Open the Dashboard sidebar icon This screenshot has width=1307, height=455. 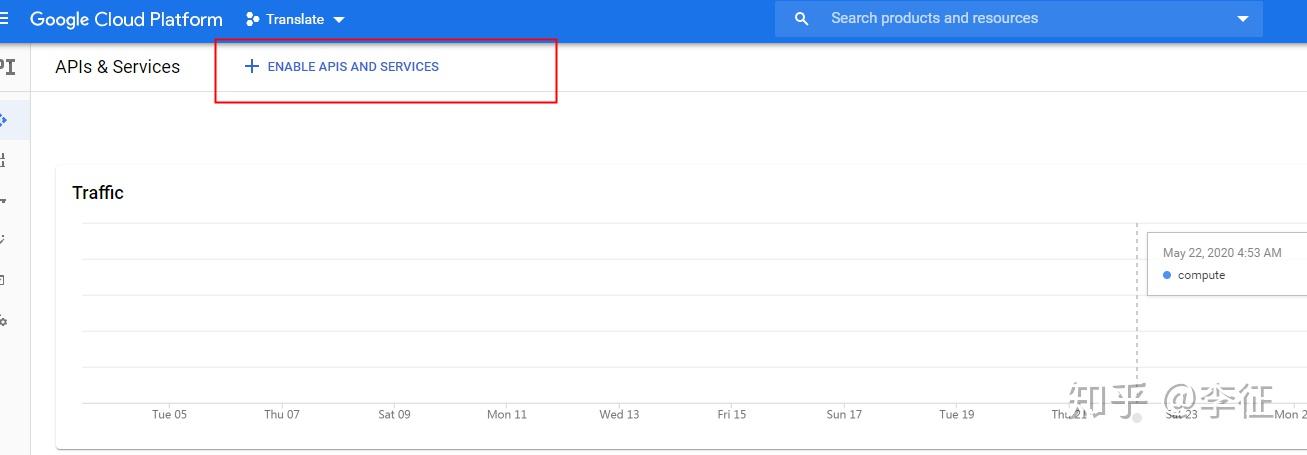point(4,121)
